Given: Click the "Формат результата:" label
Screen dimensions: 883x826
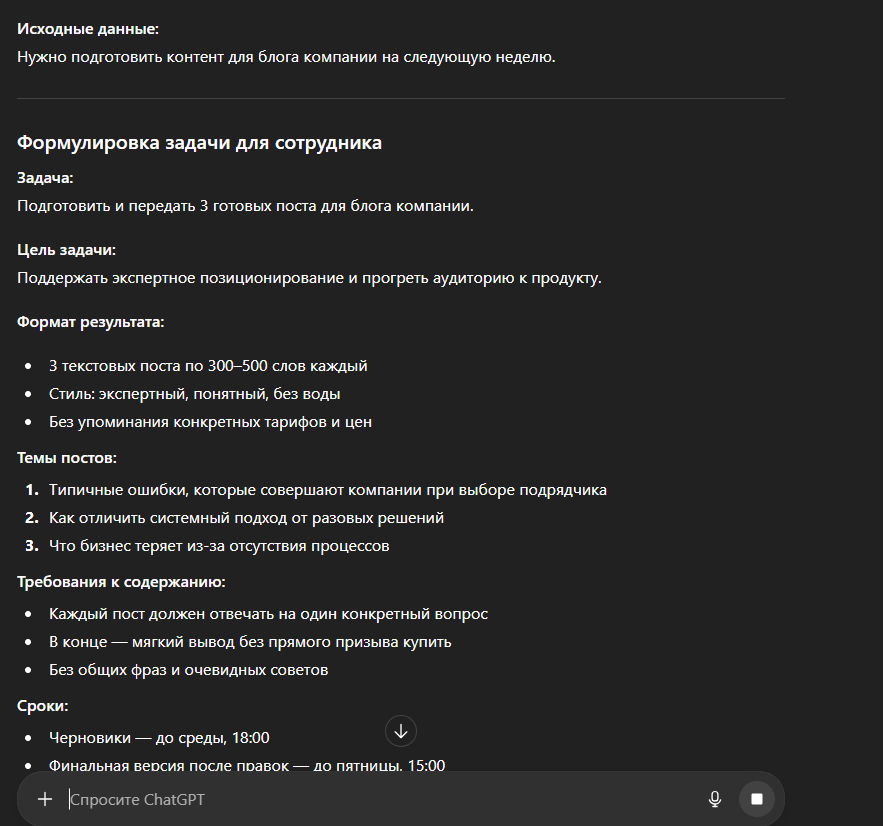Looking at the screenshot, I should tap(91, 322).
